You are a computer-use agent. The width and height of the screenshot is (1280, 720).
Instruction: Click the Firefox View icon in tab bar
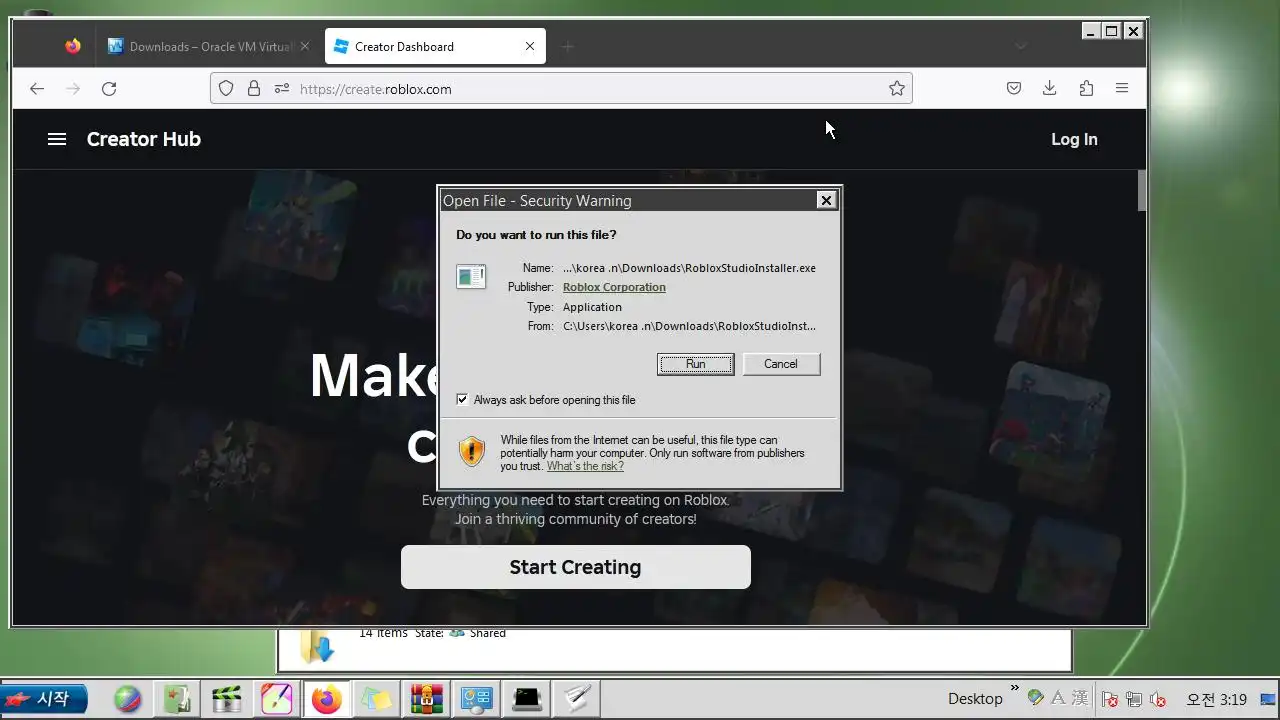(x=72, y=47)
